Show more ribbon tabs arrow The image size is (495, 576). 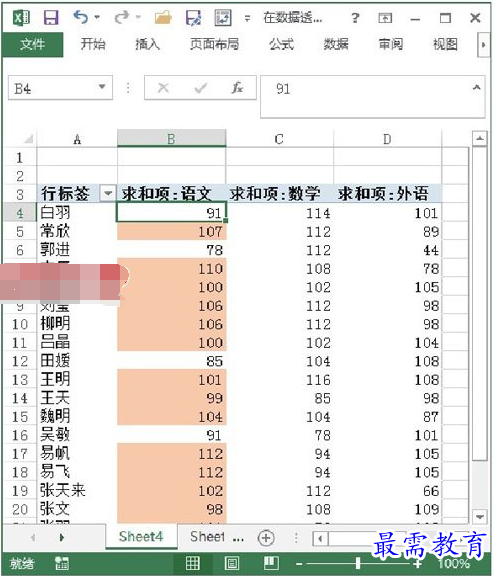[483, 45]
